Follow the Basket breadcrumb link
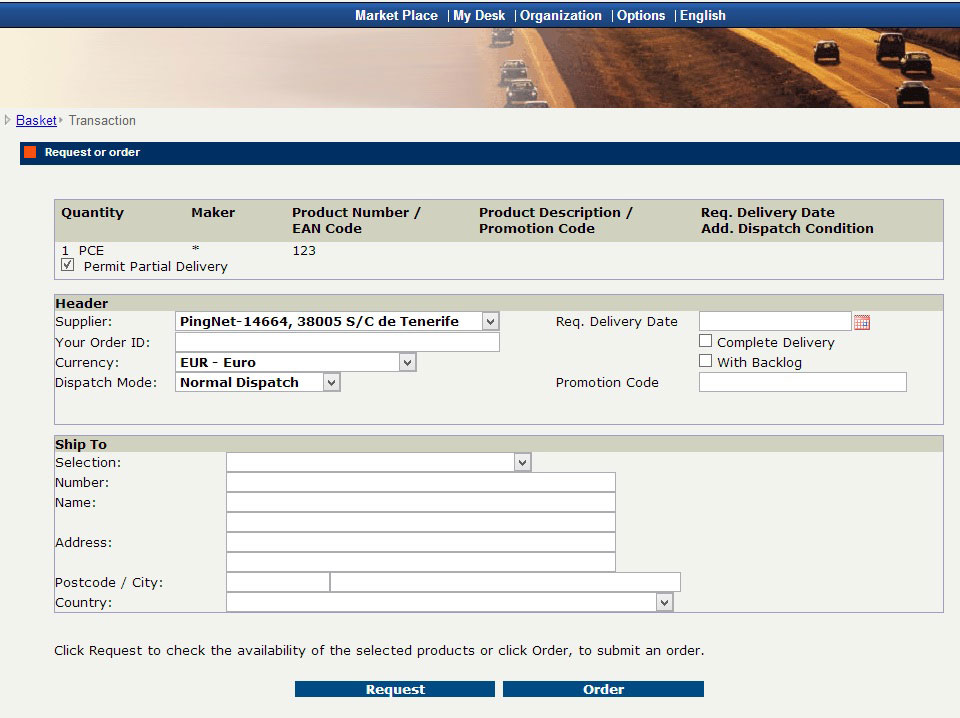The width and height of the screenshot is (960, 718). click(36, 121)
